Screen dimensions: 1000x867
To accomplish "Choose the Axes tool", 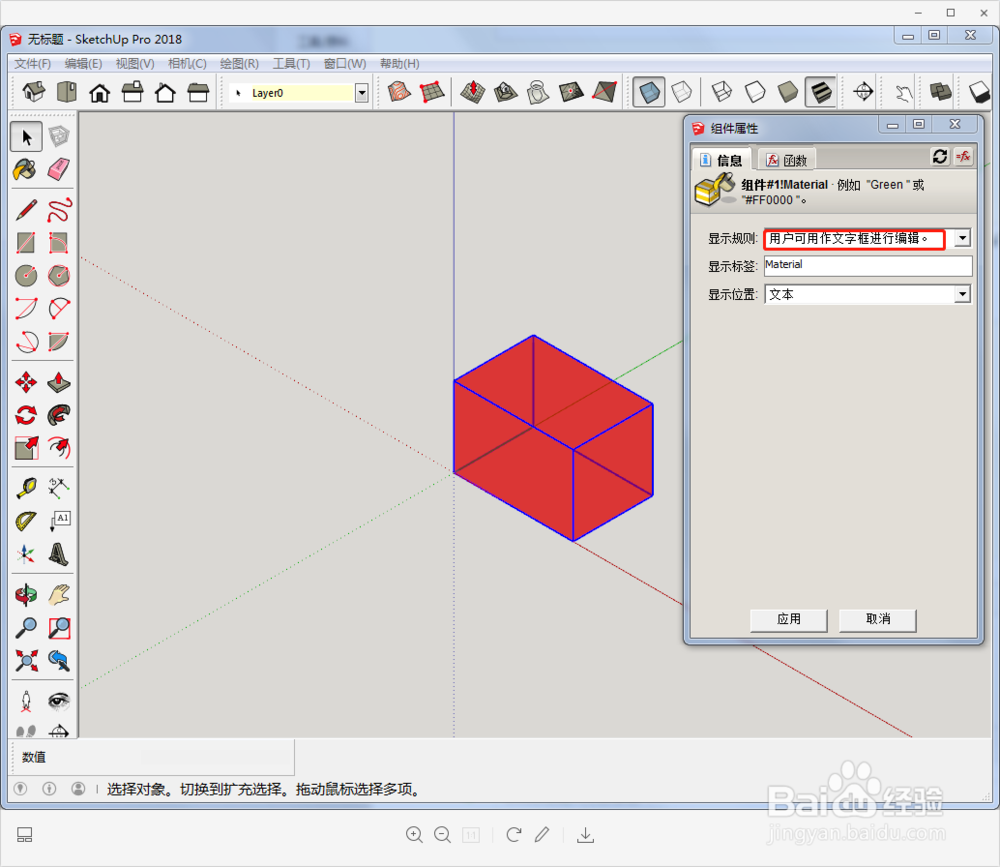I will click(26, 554).
